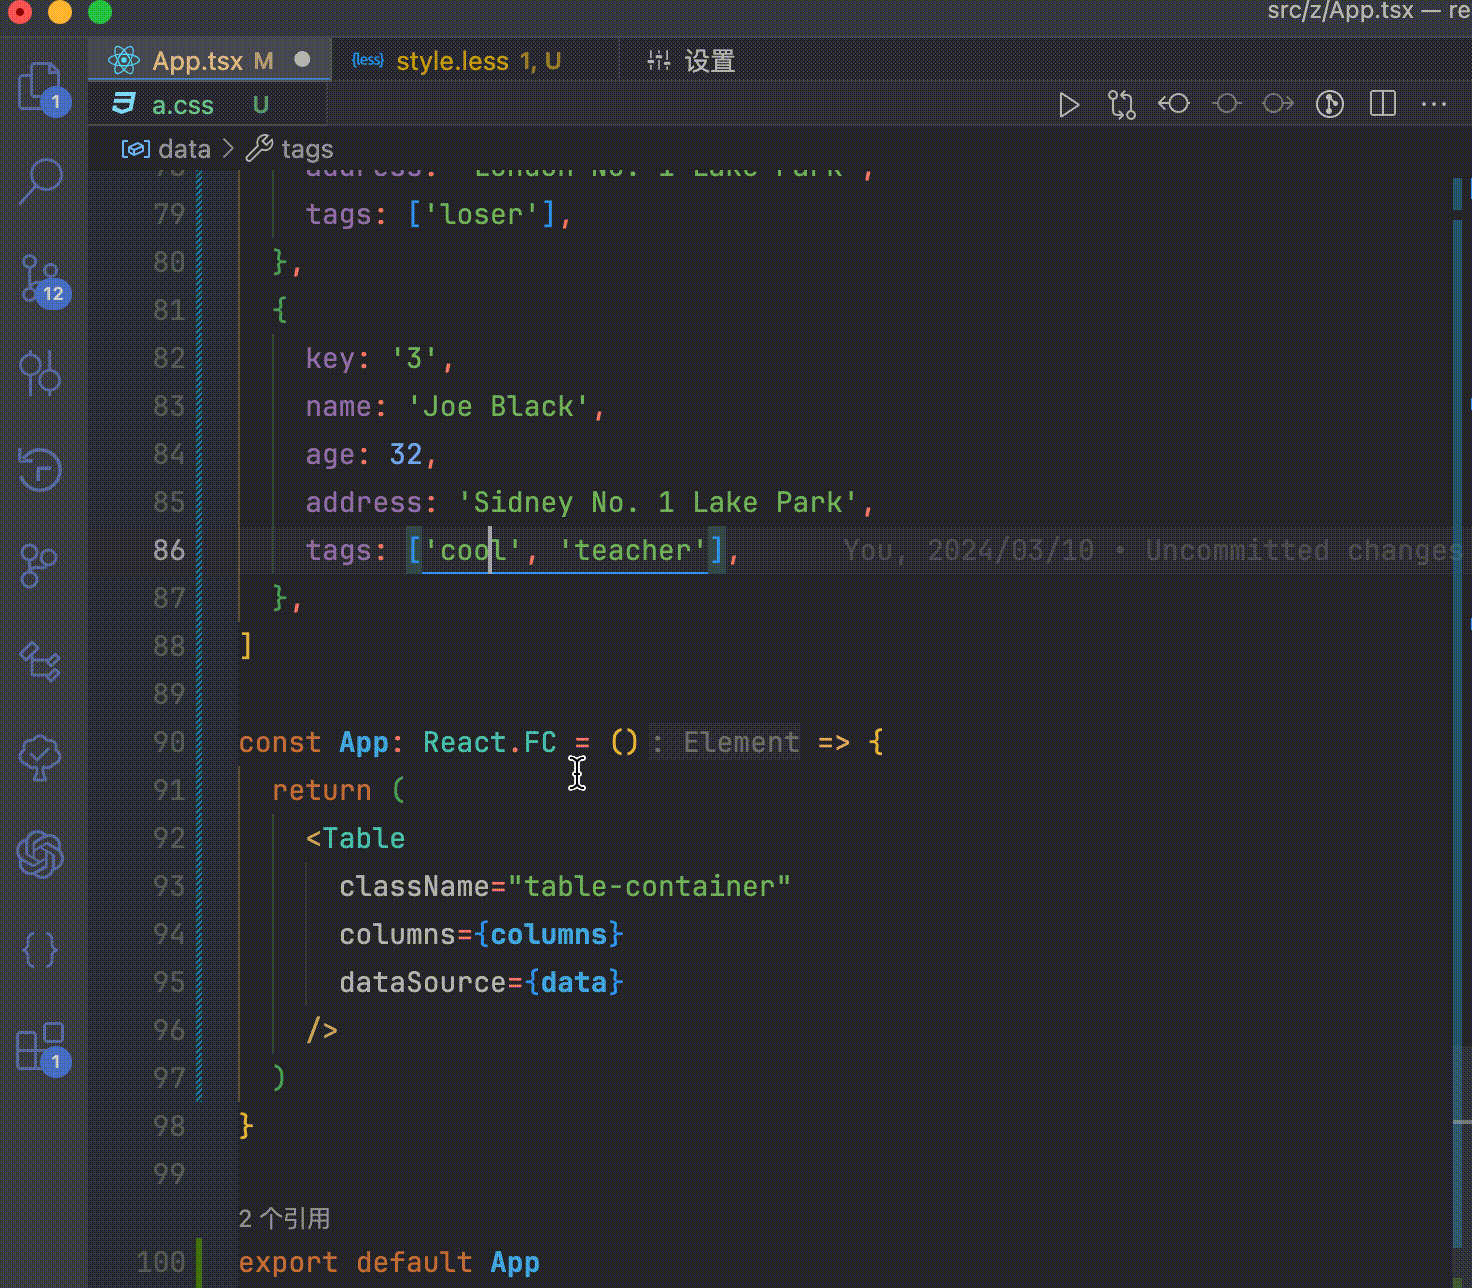Viewport: 1472px width, 1288px height.
Task: Click the age value 32
Action: (x=405, y=454)
